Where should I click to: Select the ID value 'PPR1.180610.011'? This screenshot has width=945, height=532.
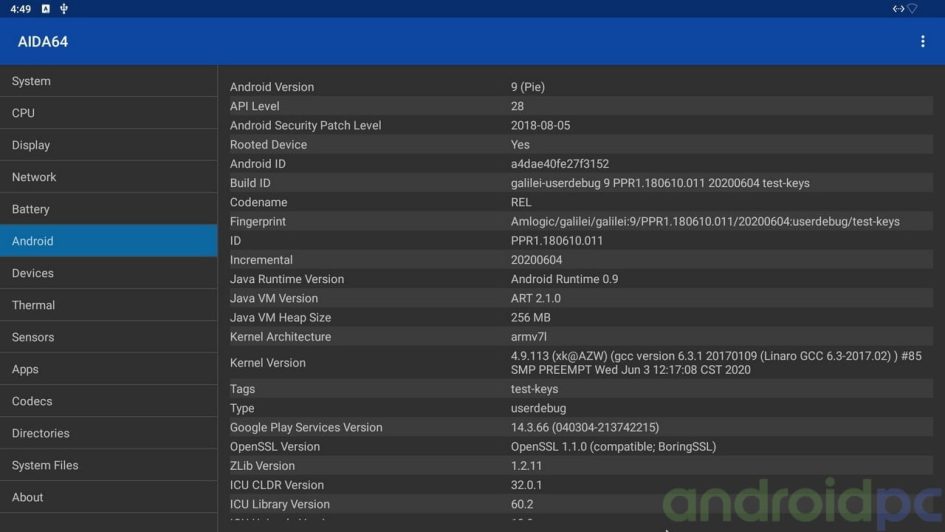click(x=557, y=241)
